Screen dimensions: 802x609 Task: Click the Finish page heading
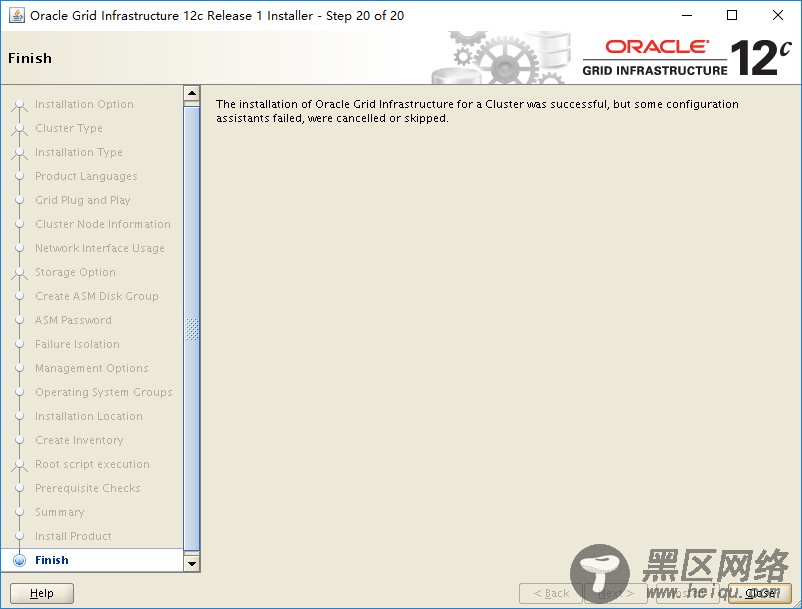(x=30, y=58)
